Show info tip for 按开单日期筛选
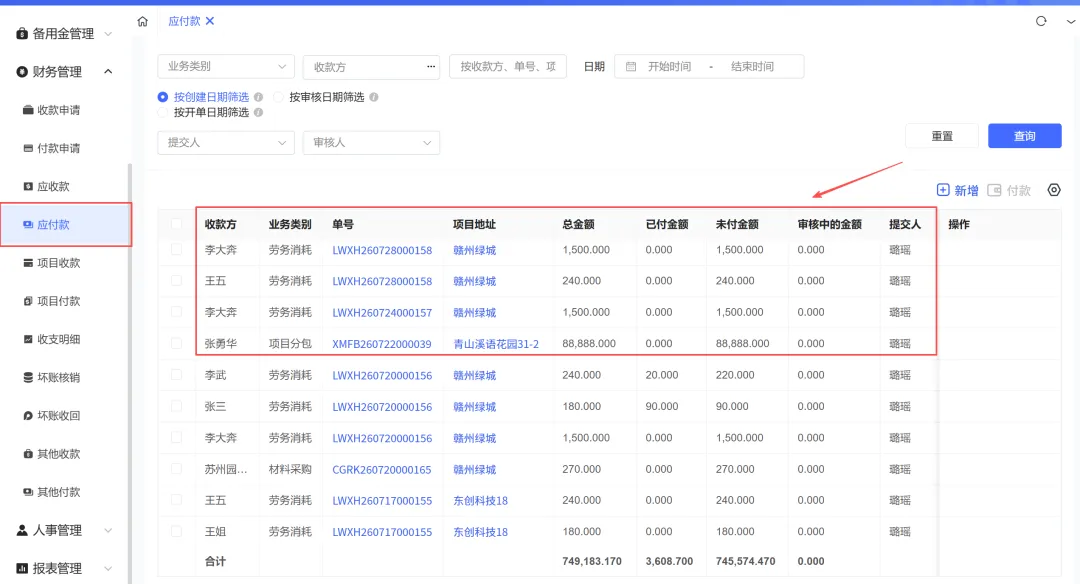This screenshot has height=584, width=1080. click(x=258, y=112)
